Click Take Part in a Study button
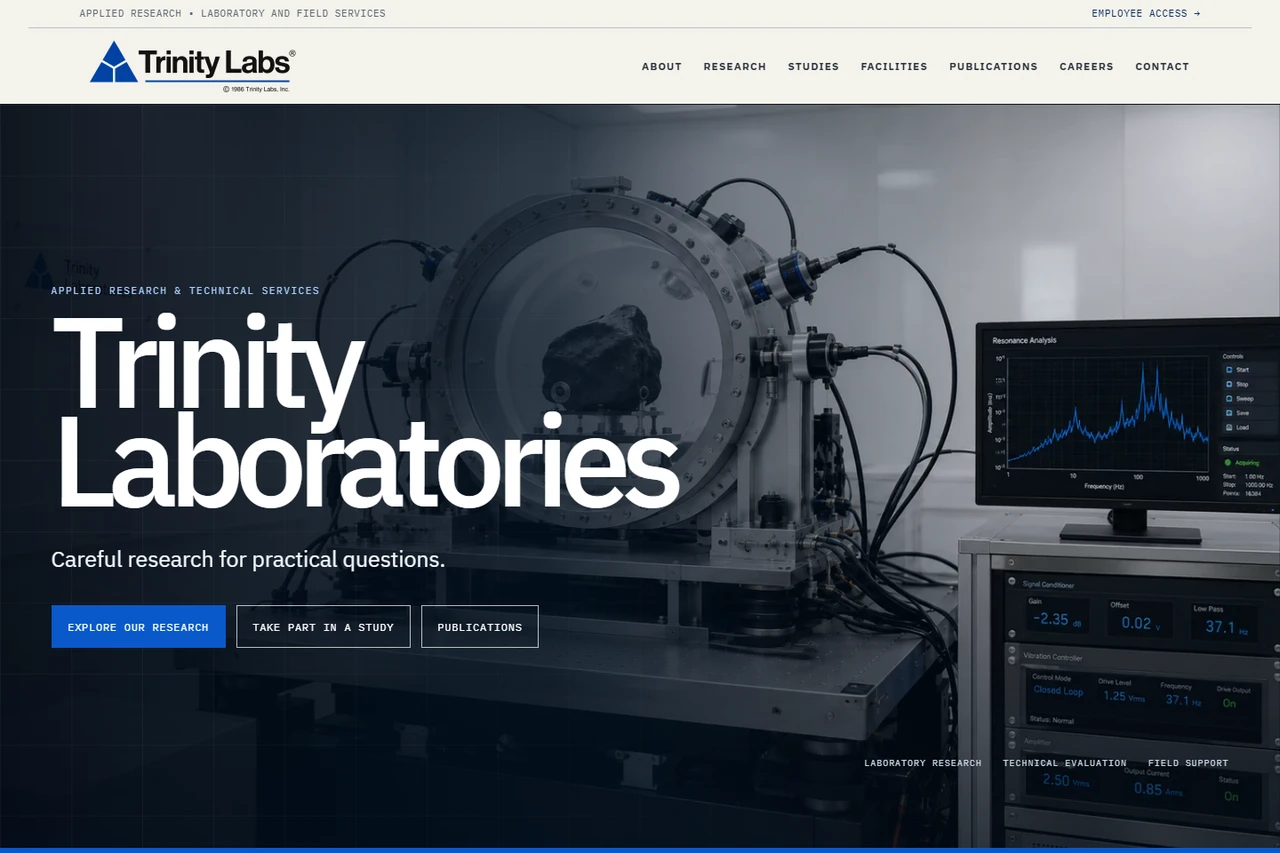The image size is (1280, 853). [323, 627]
